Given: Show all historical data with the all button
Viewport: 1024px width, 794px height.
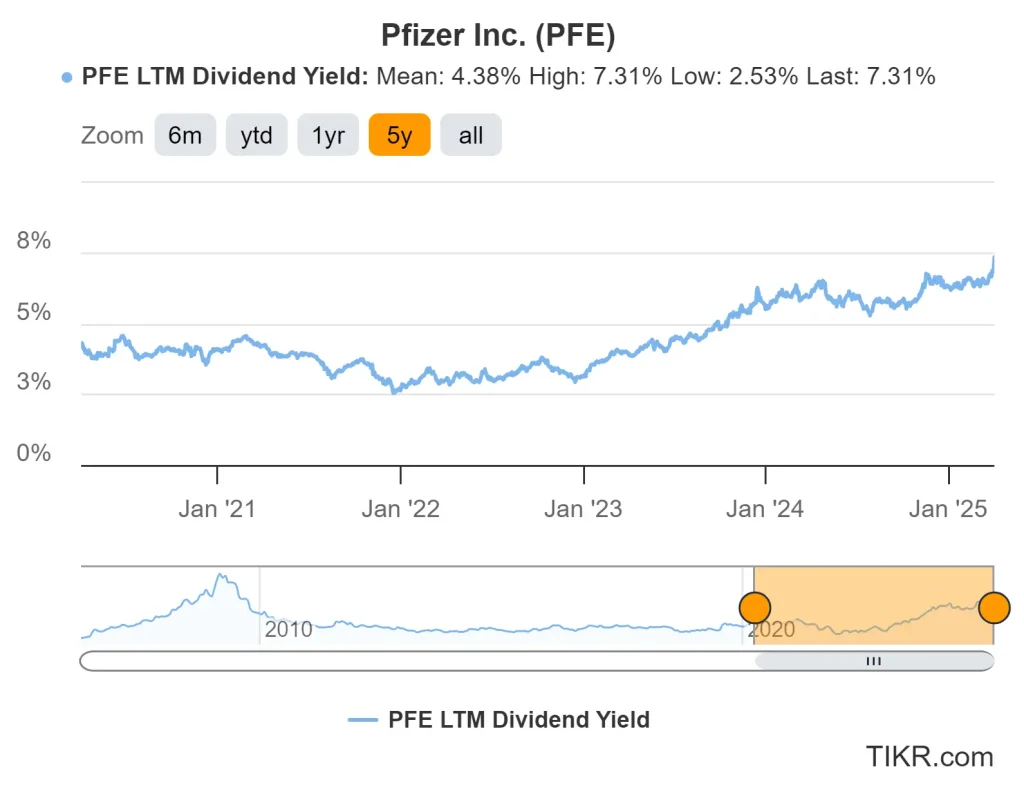Looking at the screenshot, I should click(471, 135).
